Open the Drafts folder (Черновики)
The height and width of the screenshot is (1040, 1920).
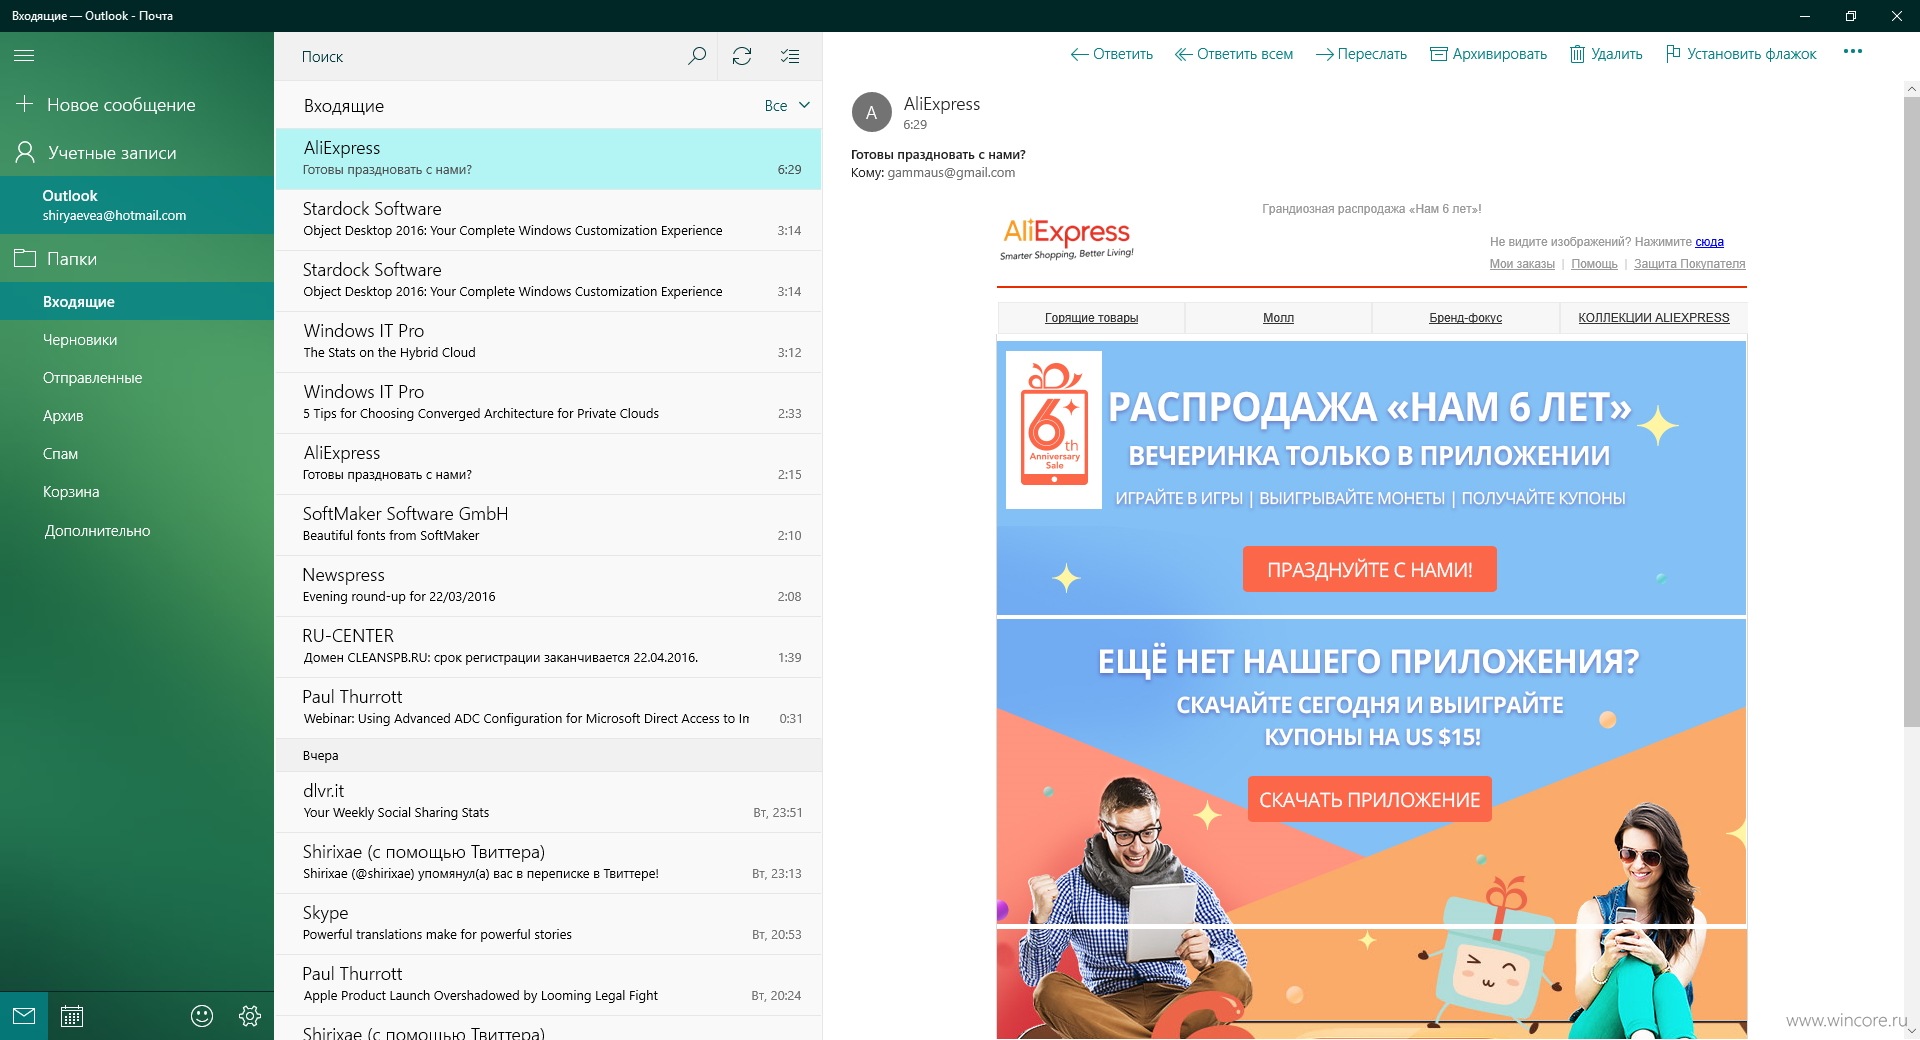(x=137, y=339)
